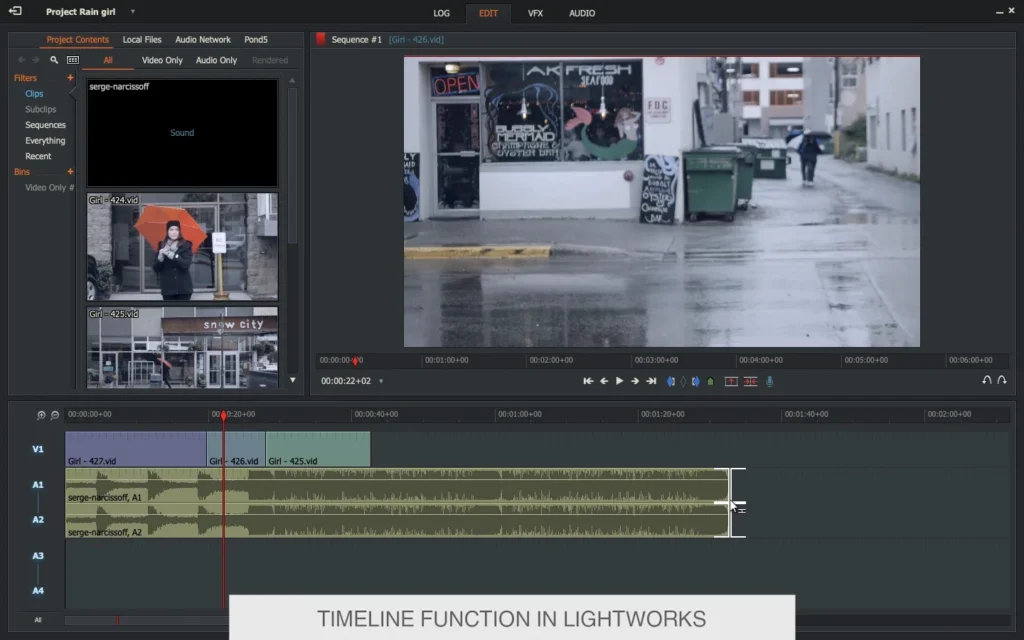This screenshot has width=1024, height=640.
Task: Open the Local Files tab
Action: tap(142, 40)
